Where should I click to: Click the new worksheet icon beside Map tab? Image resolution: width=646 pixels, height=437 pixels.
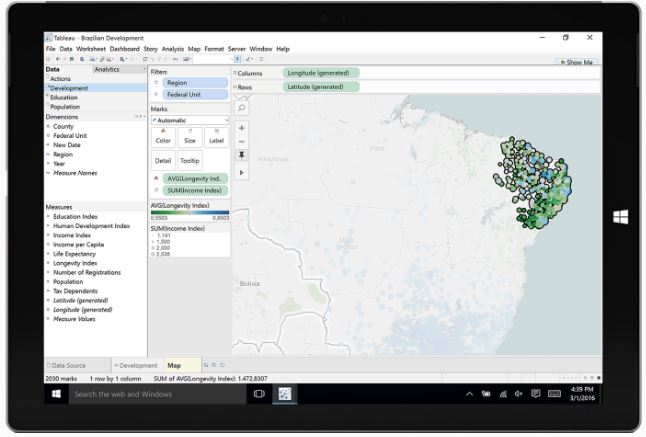206,365
